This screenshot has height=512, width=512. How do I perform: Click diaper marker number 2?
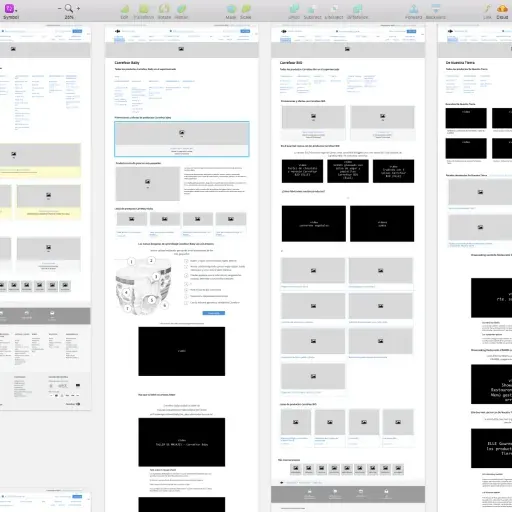151,261
